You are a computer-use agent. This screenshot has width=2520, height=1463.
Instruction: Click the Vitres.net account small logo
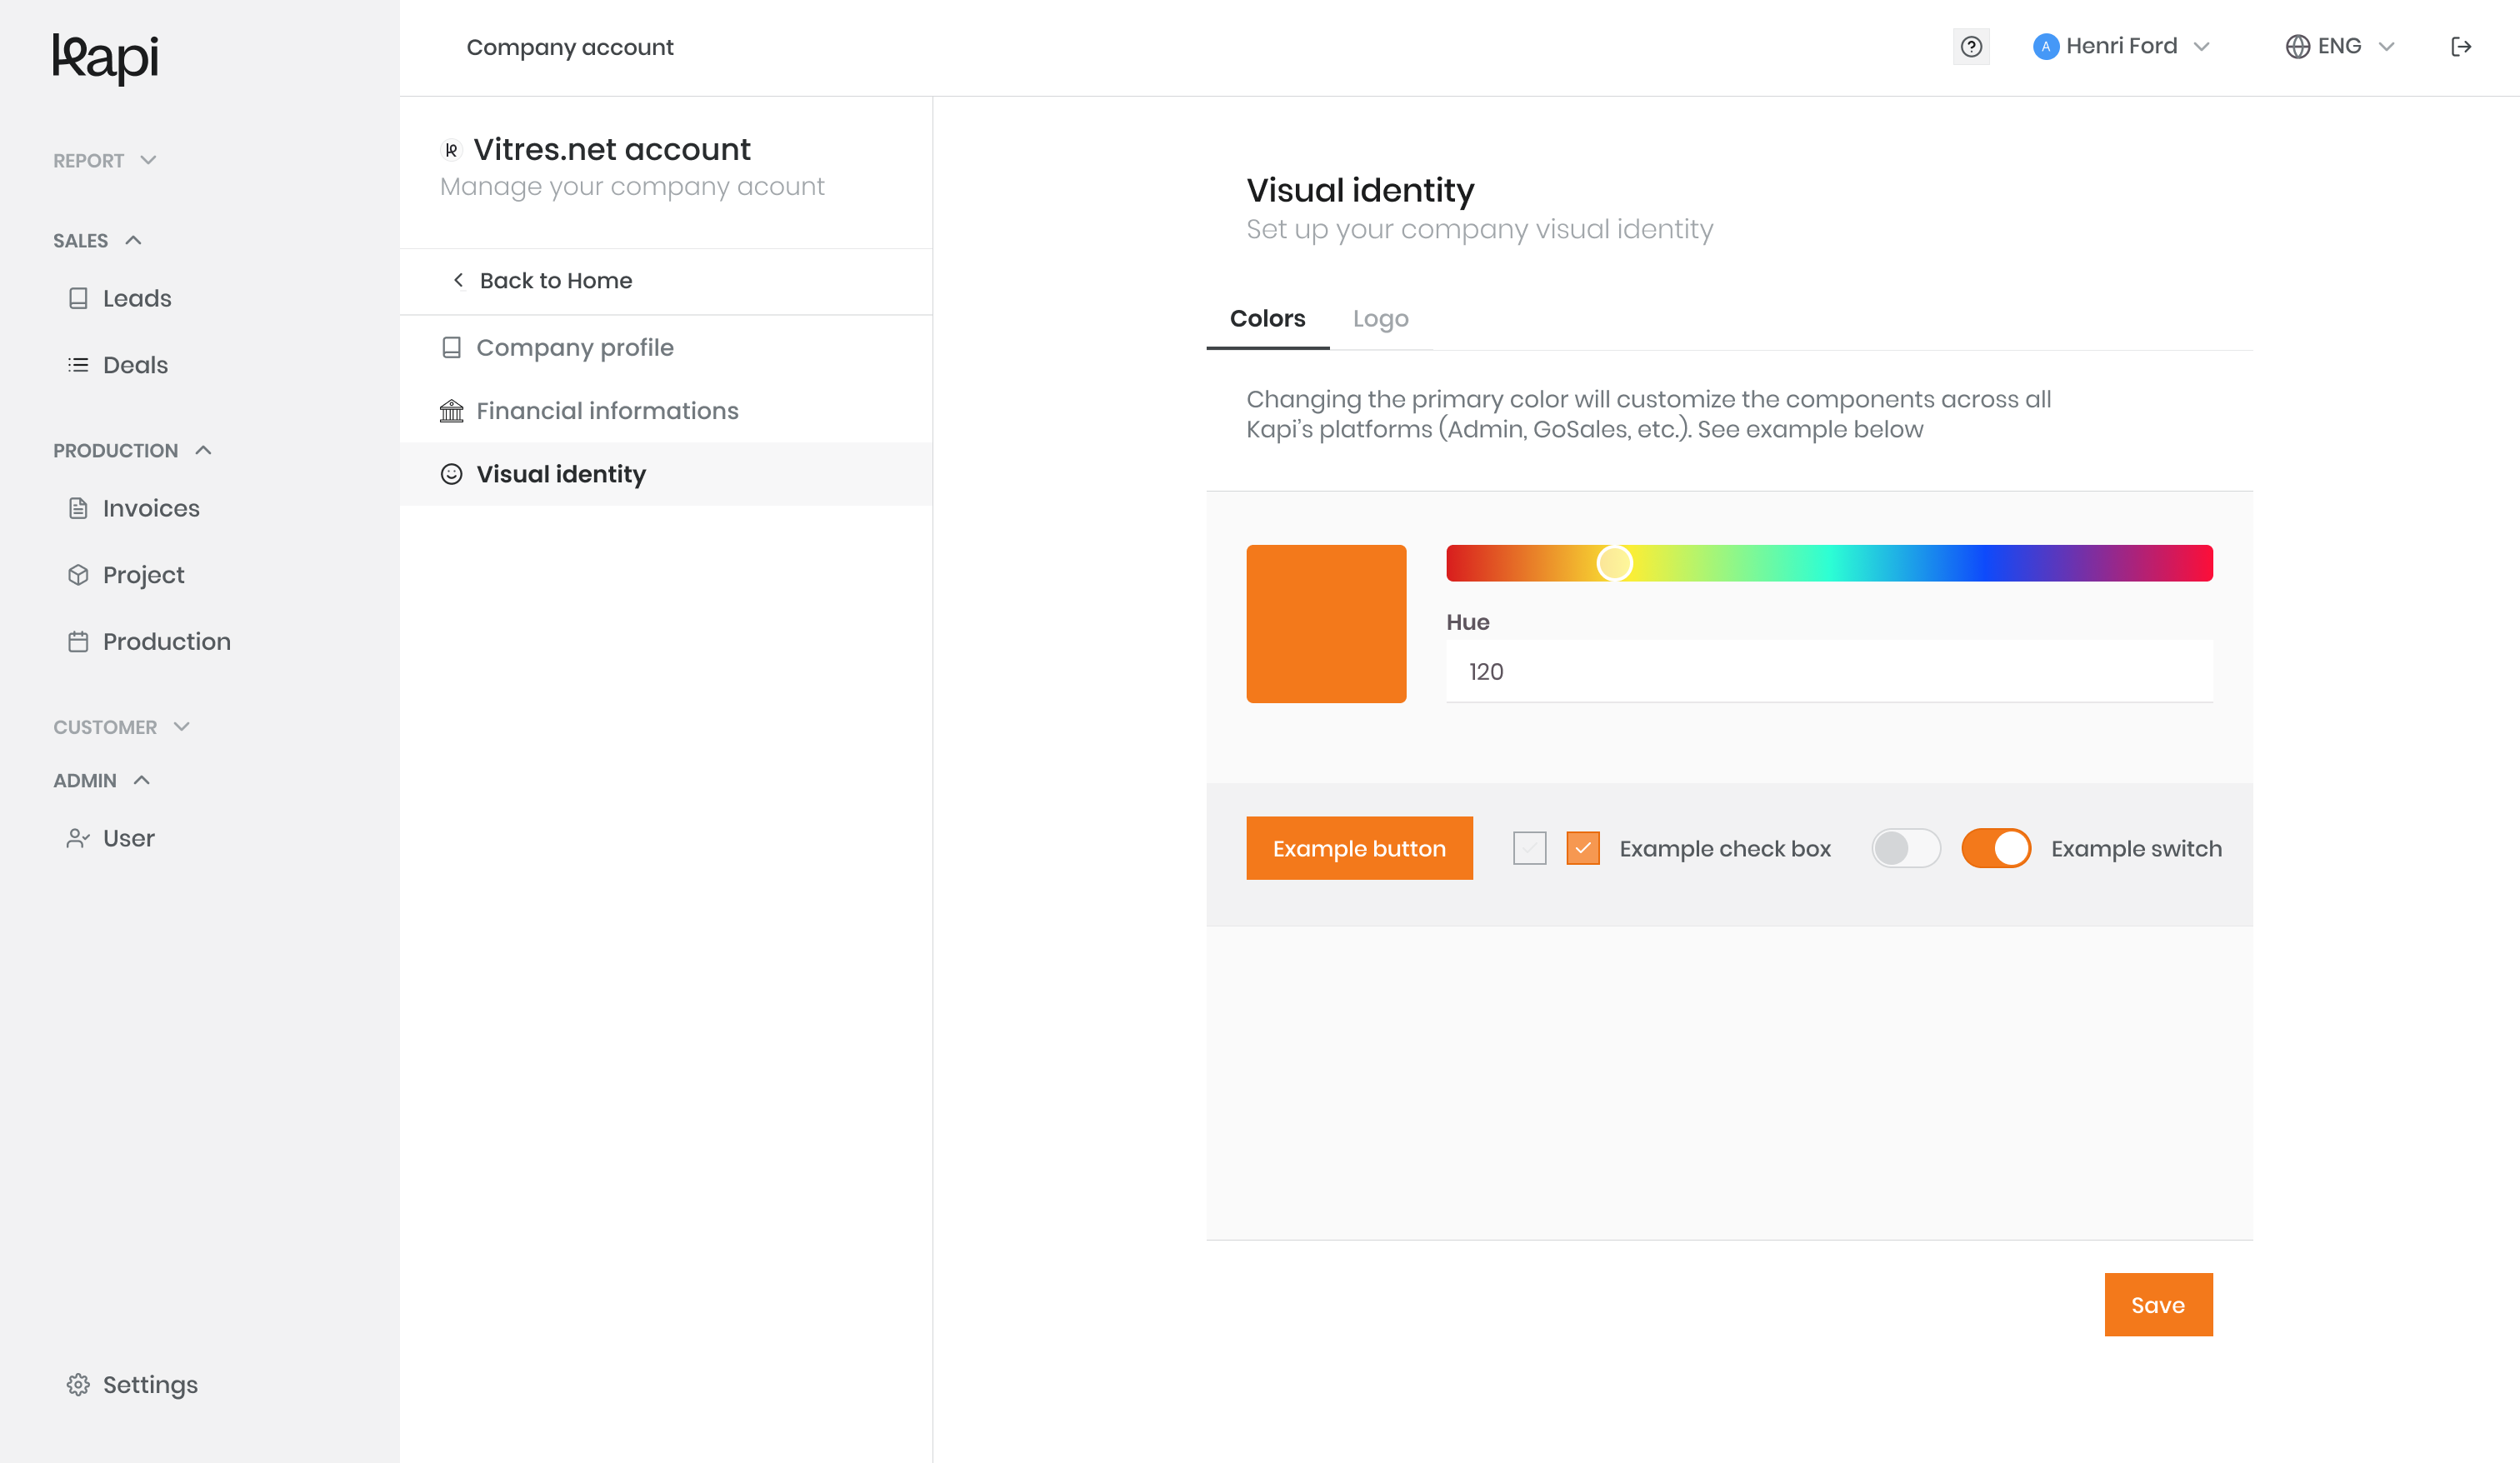(451, 150)
